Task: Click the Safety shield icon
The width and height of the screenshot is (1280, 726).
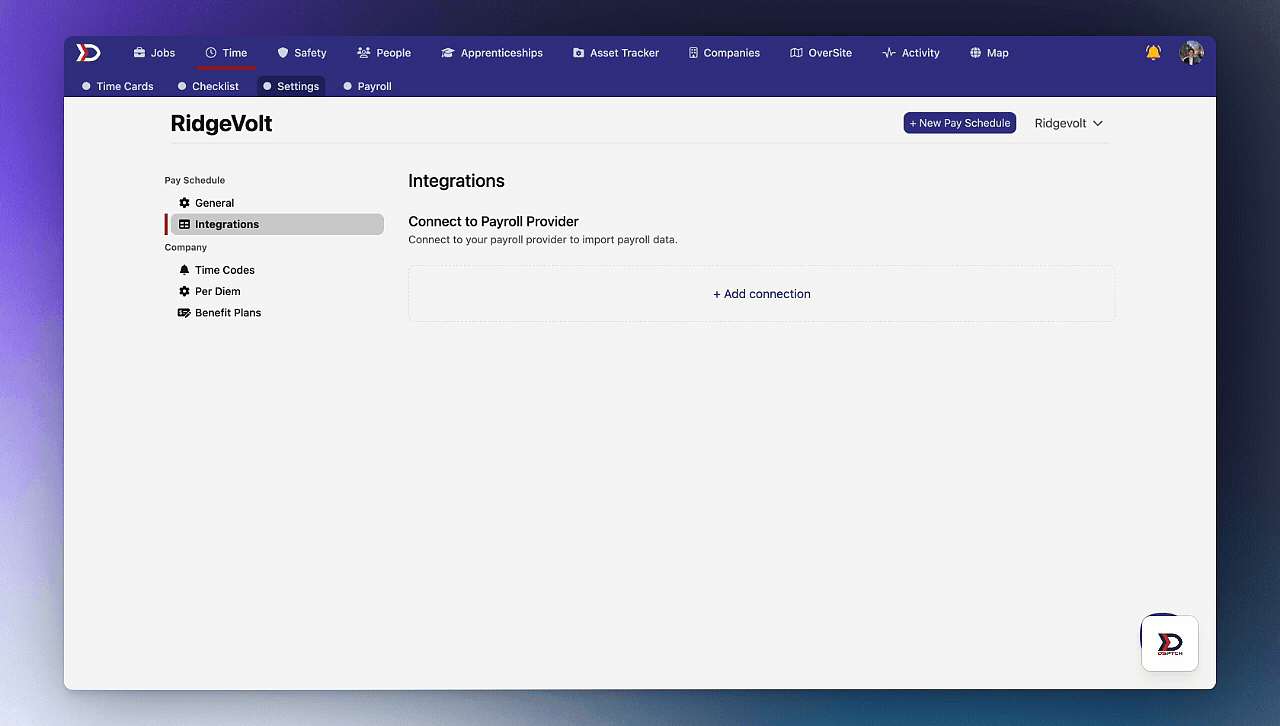Action: click(283, 53)
